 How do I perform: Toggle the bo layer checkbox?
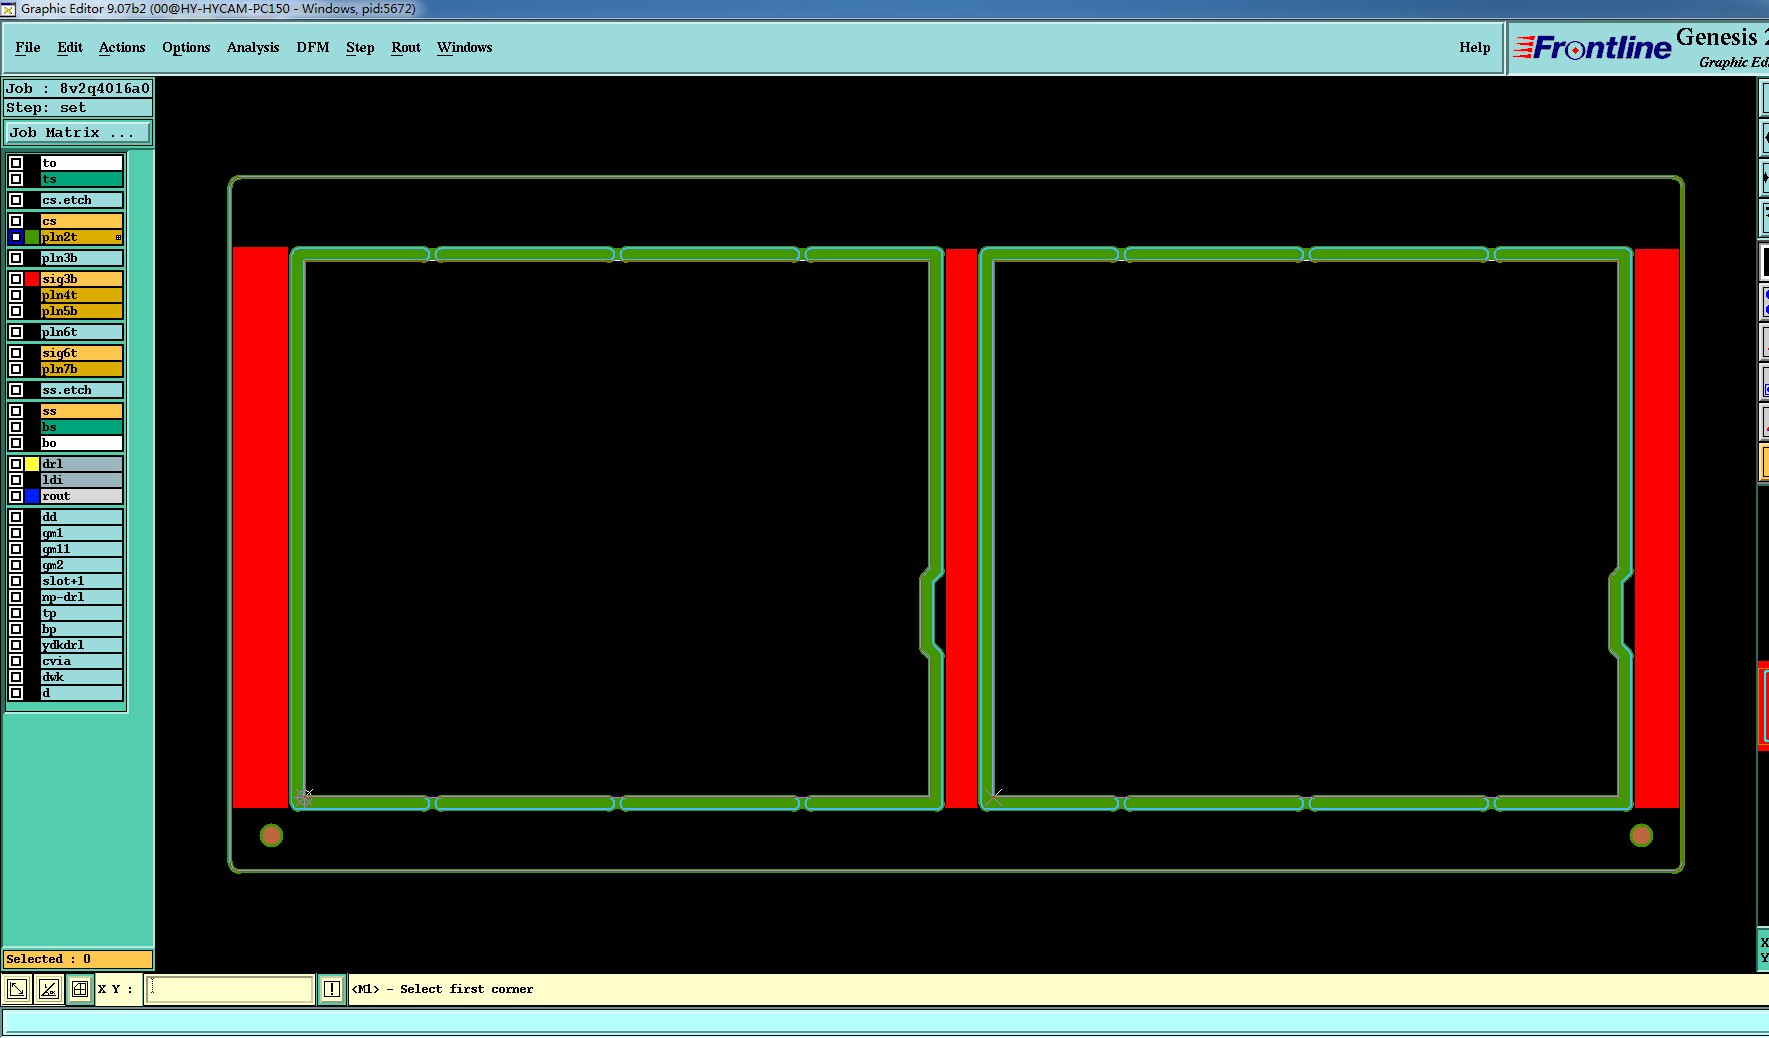click(16, 443)
